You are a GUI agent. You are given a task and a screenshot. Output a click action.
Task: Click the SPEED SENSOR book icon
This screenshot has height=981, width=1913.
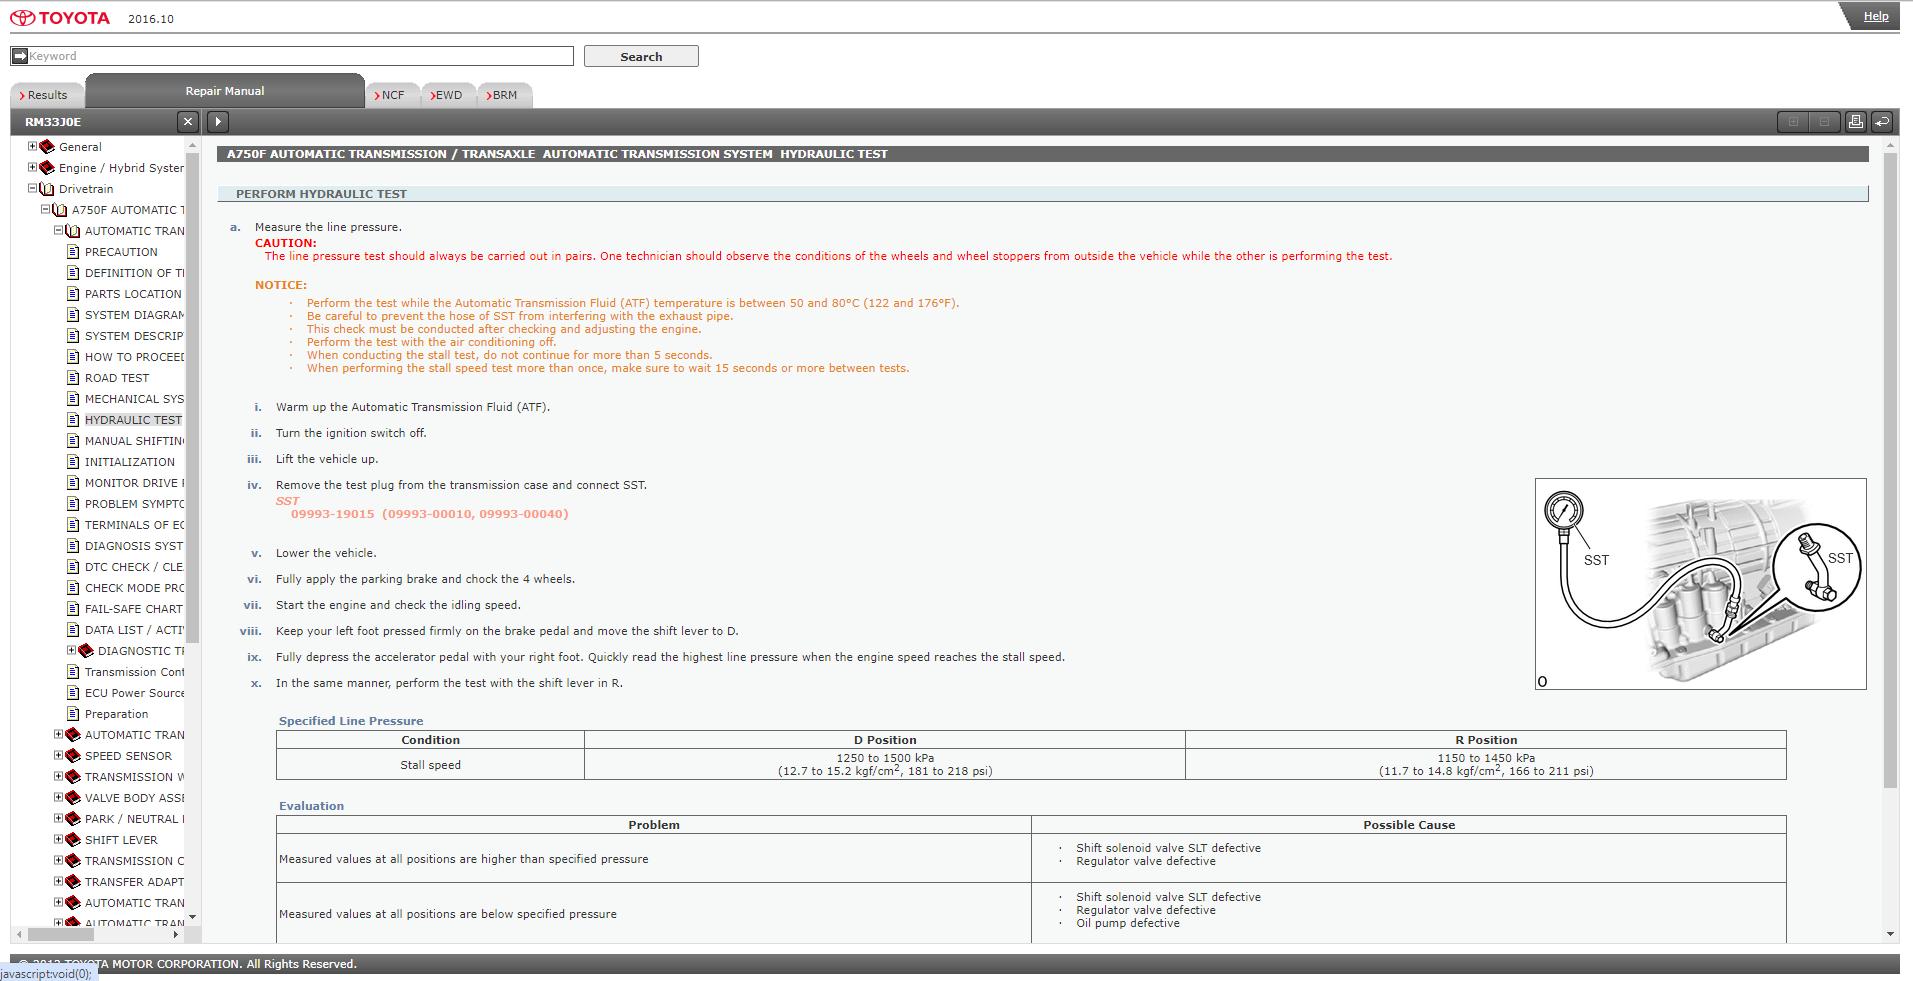pyautogui.click(x=73, y=756)
